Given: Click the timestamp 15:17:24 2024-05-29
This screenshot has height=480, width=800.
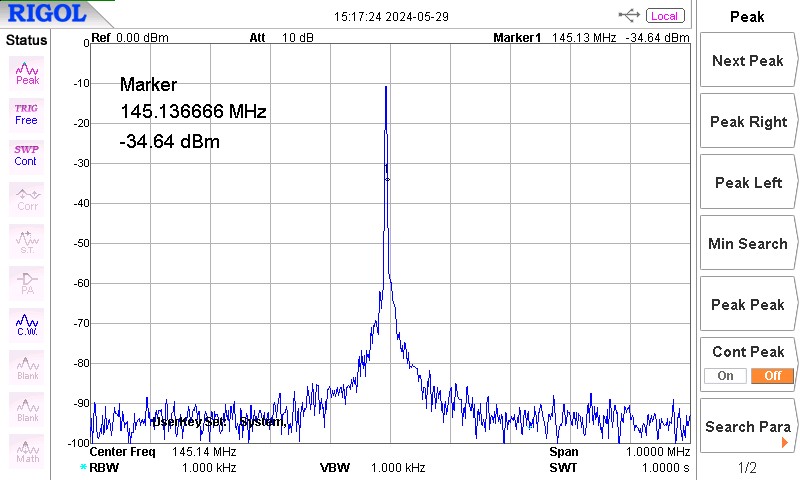Looking at the screenshot, I should pos(391,17).
